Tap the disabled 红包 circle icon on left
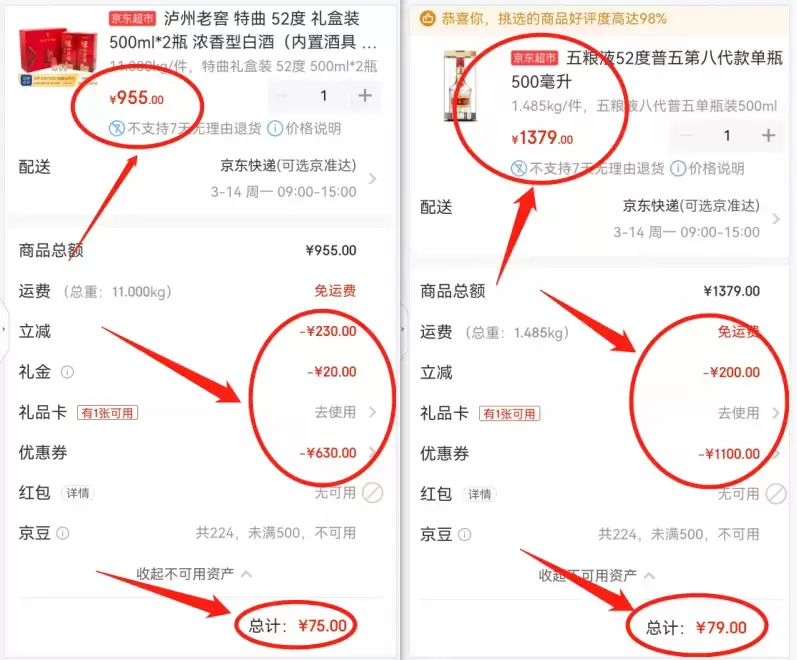The height and width of the screenshot is (660, 797). point(373,493)
